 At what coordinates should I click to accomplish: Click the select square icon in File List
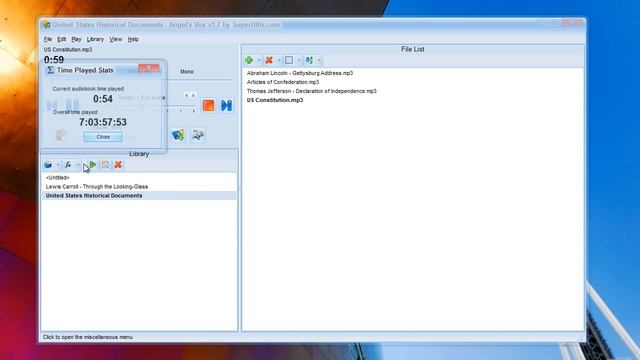click(289, 60)
